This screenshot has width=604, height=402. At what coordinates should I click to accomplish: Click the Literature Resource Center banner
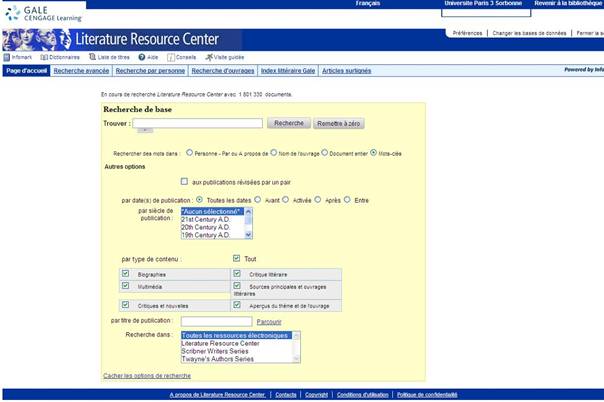[x=122, y=40]
